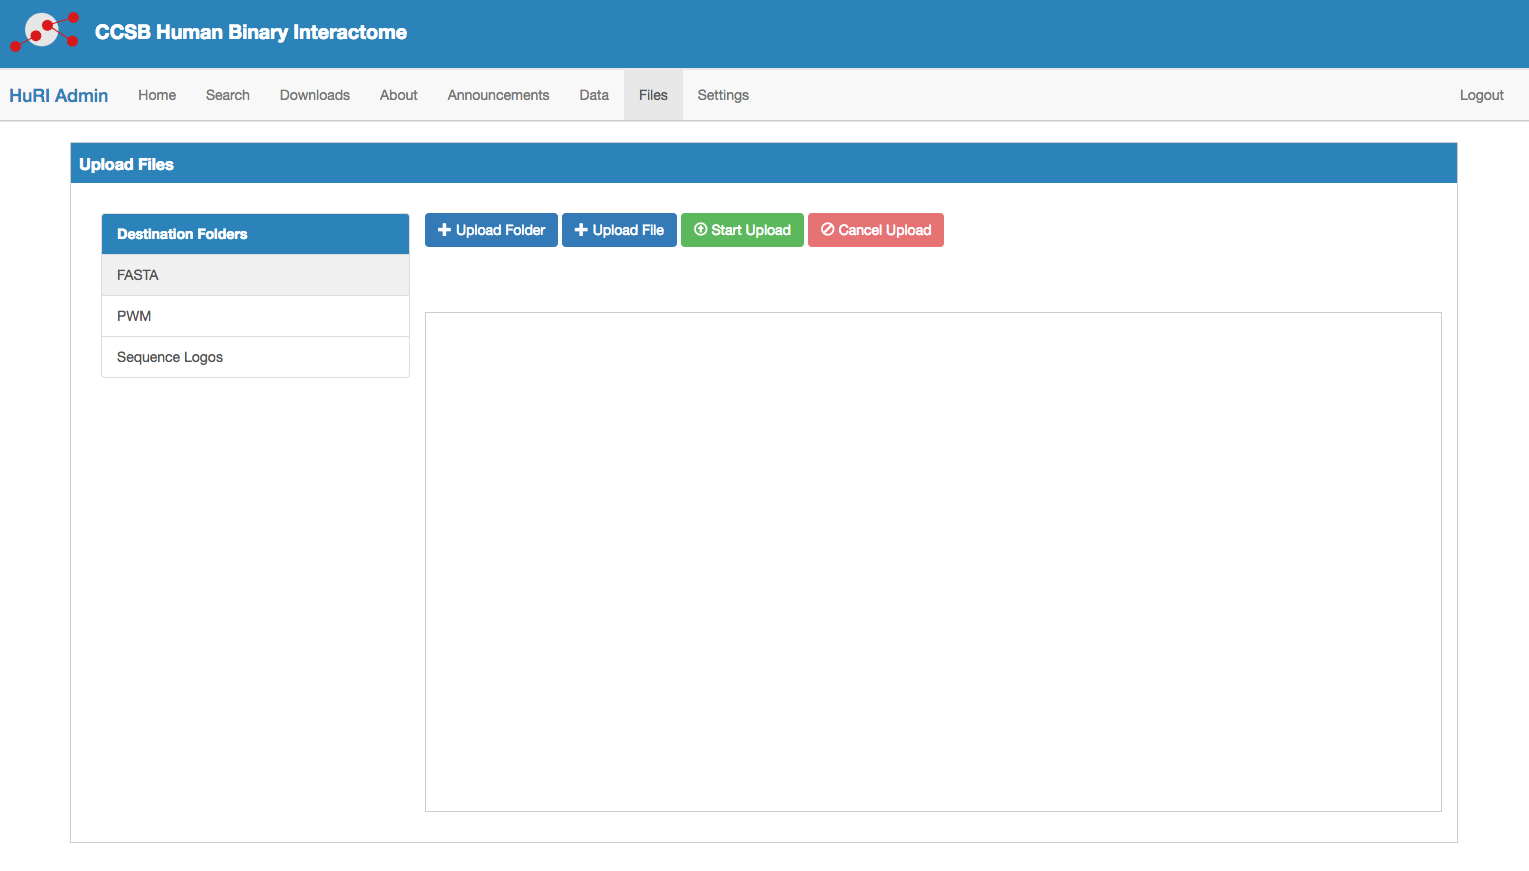Open the Home menu item
Screen dimensions: 1529x871
(x=157, y=95)
